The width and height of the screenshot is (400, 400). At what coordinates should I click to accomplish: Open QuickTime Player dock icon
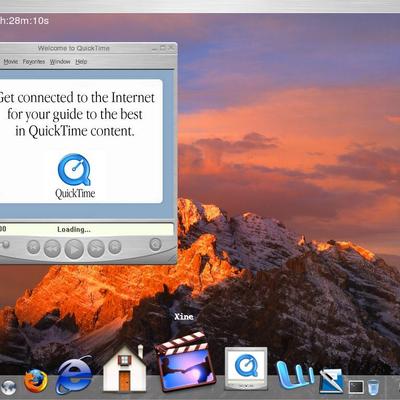[x=246, y=368]
